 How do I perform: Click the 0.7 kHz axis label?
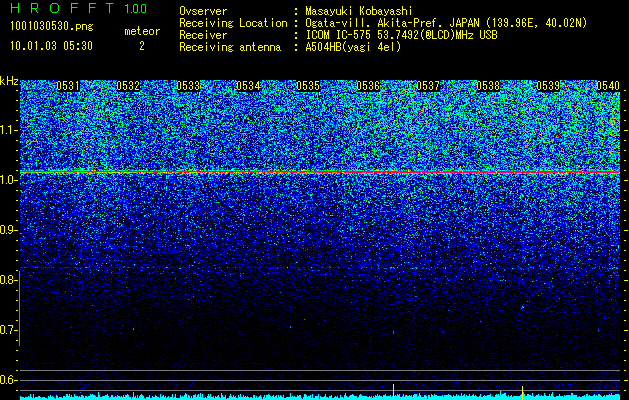pos(8,330)
